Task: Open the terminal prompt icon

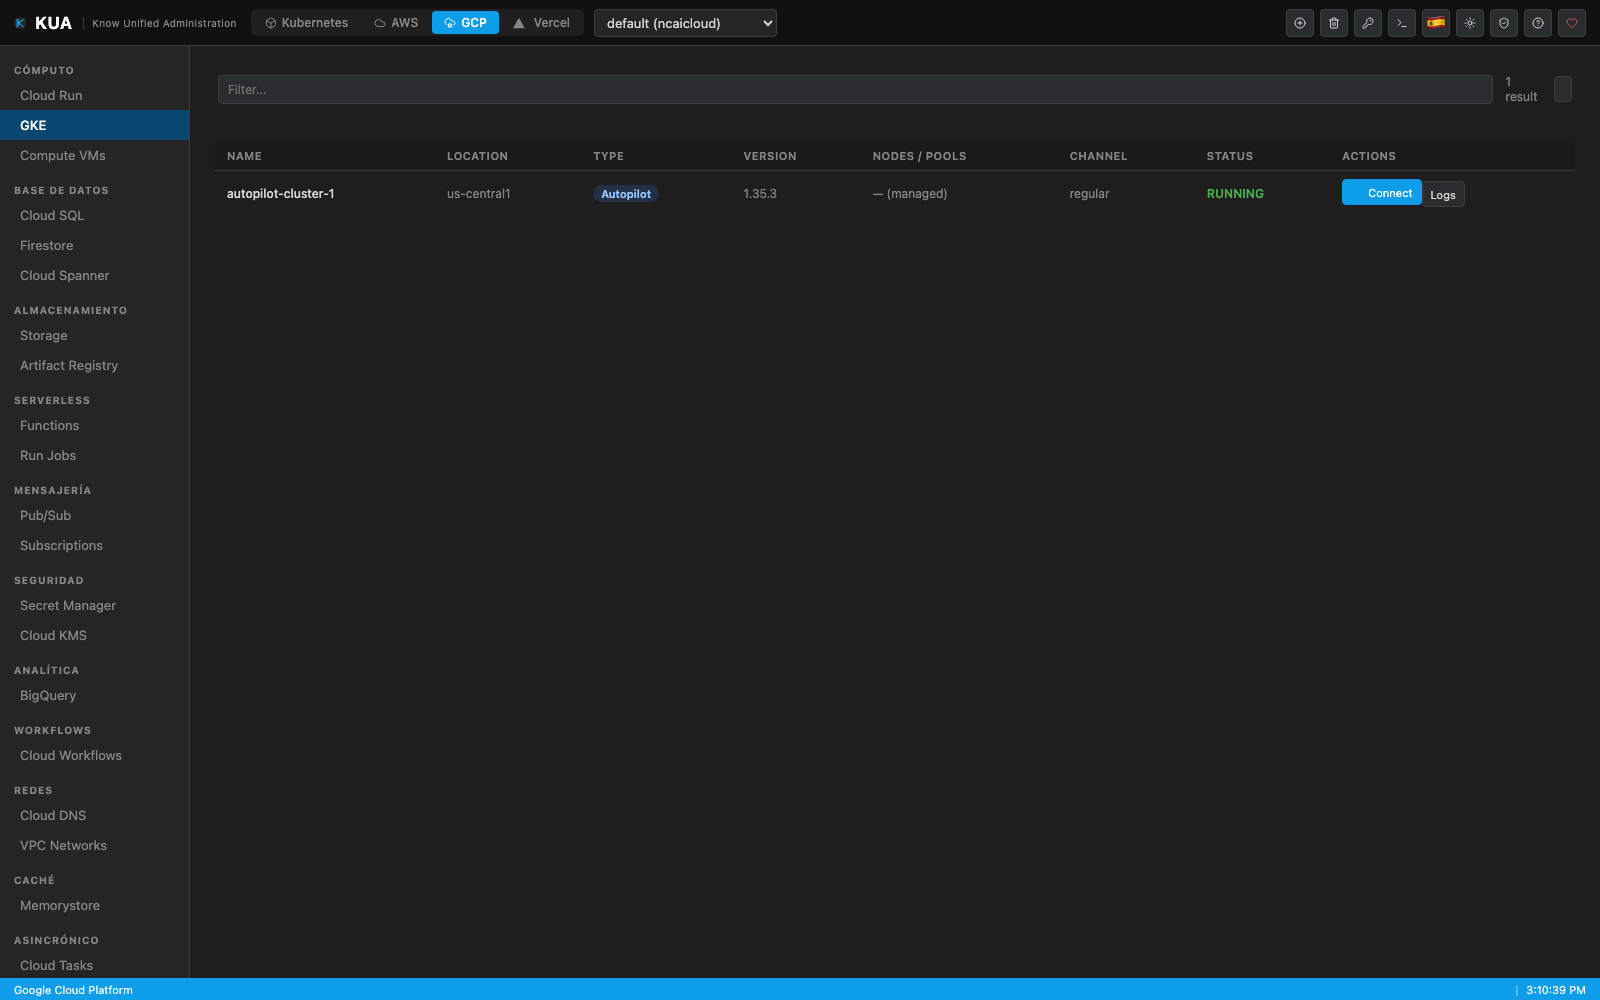Action: click(1402, 23)
